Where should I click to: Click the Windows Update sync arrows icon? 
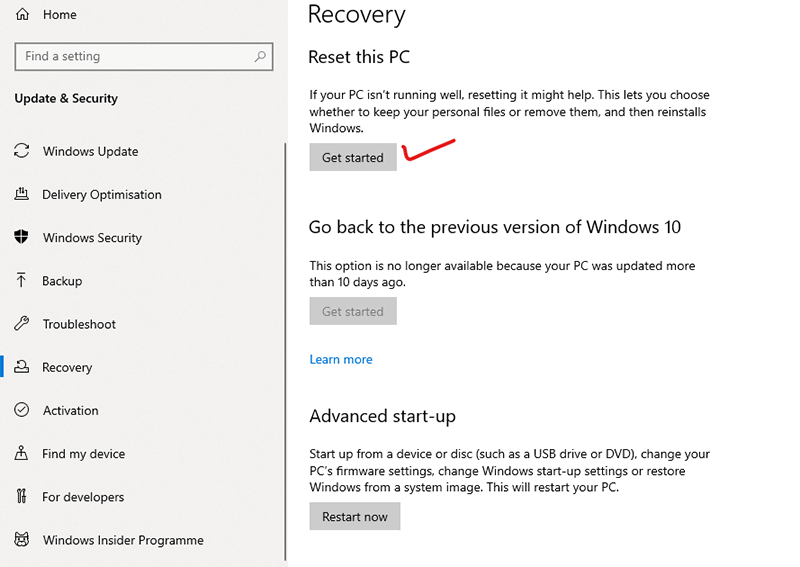click(x=22, y=151)
